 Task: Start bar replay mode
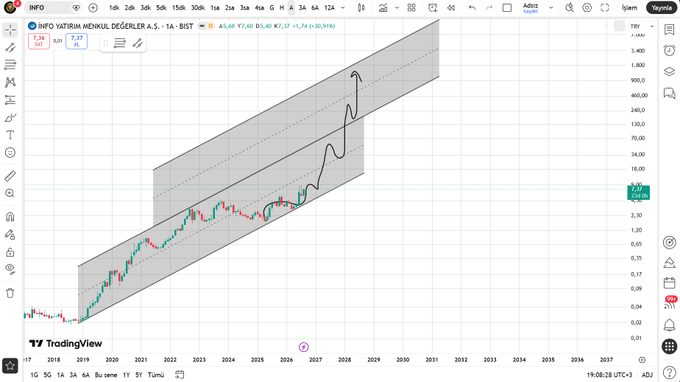click(x=451, y=8)
